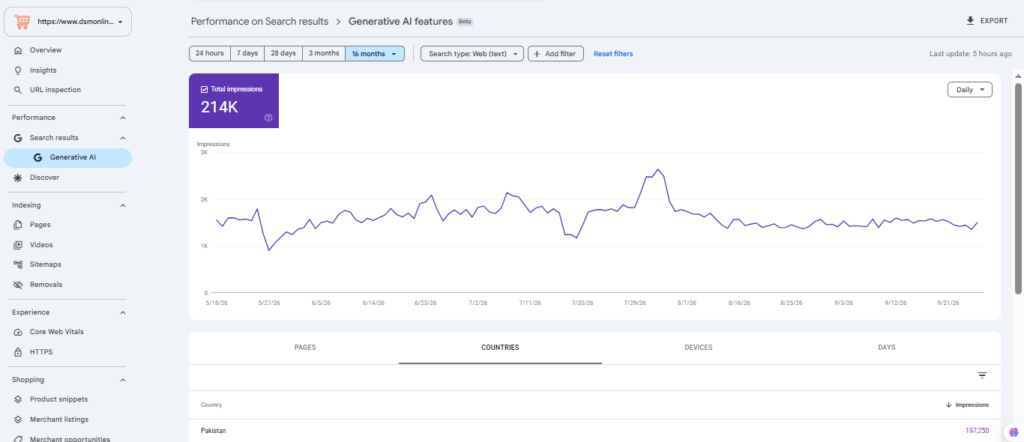Screen dimensions: 1024x442
Task: Click the Beta badge
Action: pos(465,22)
